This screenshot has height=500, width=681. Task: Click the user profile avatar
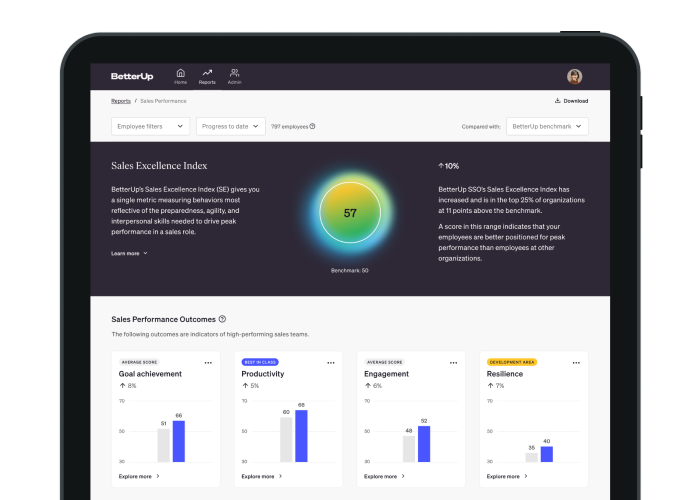tap(574, 76)
